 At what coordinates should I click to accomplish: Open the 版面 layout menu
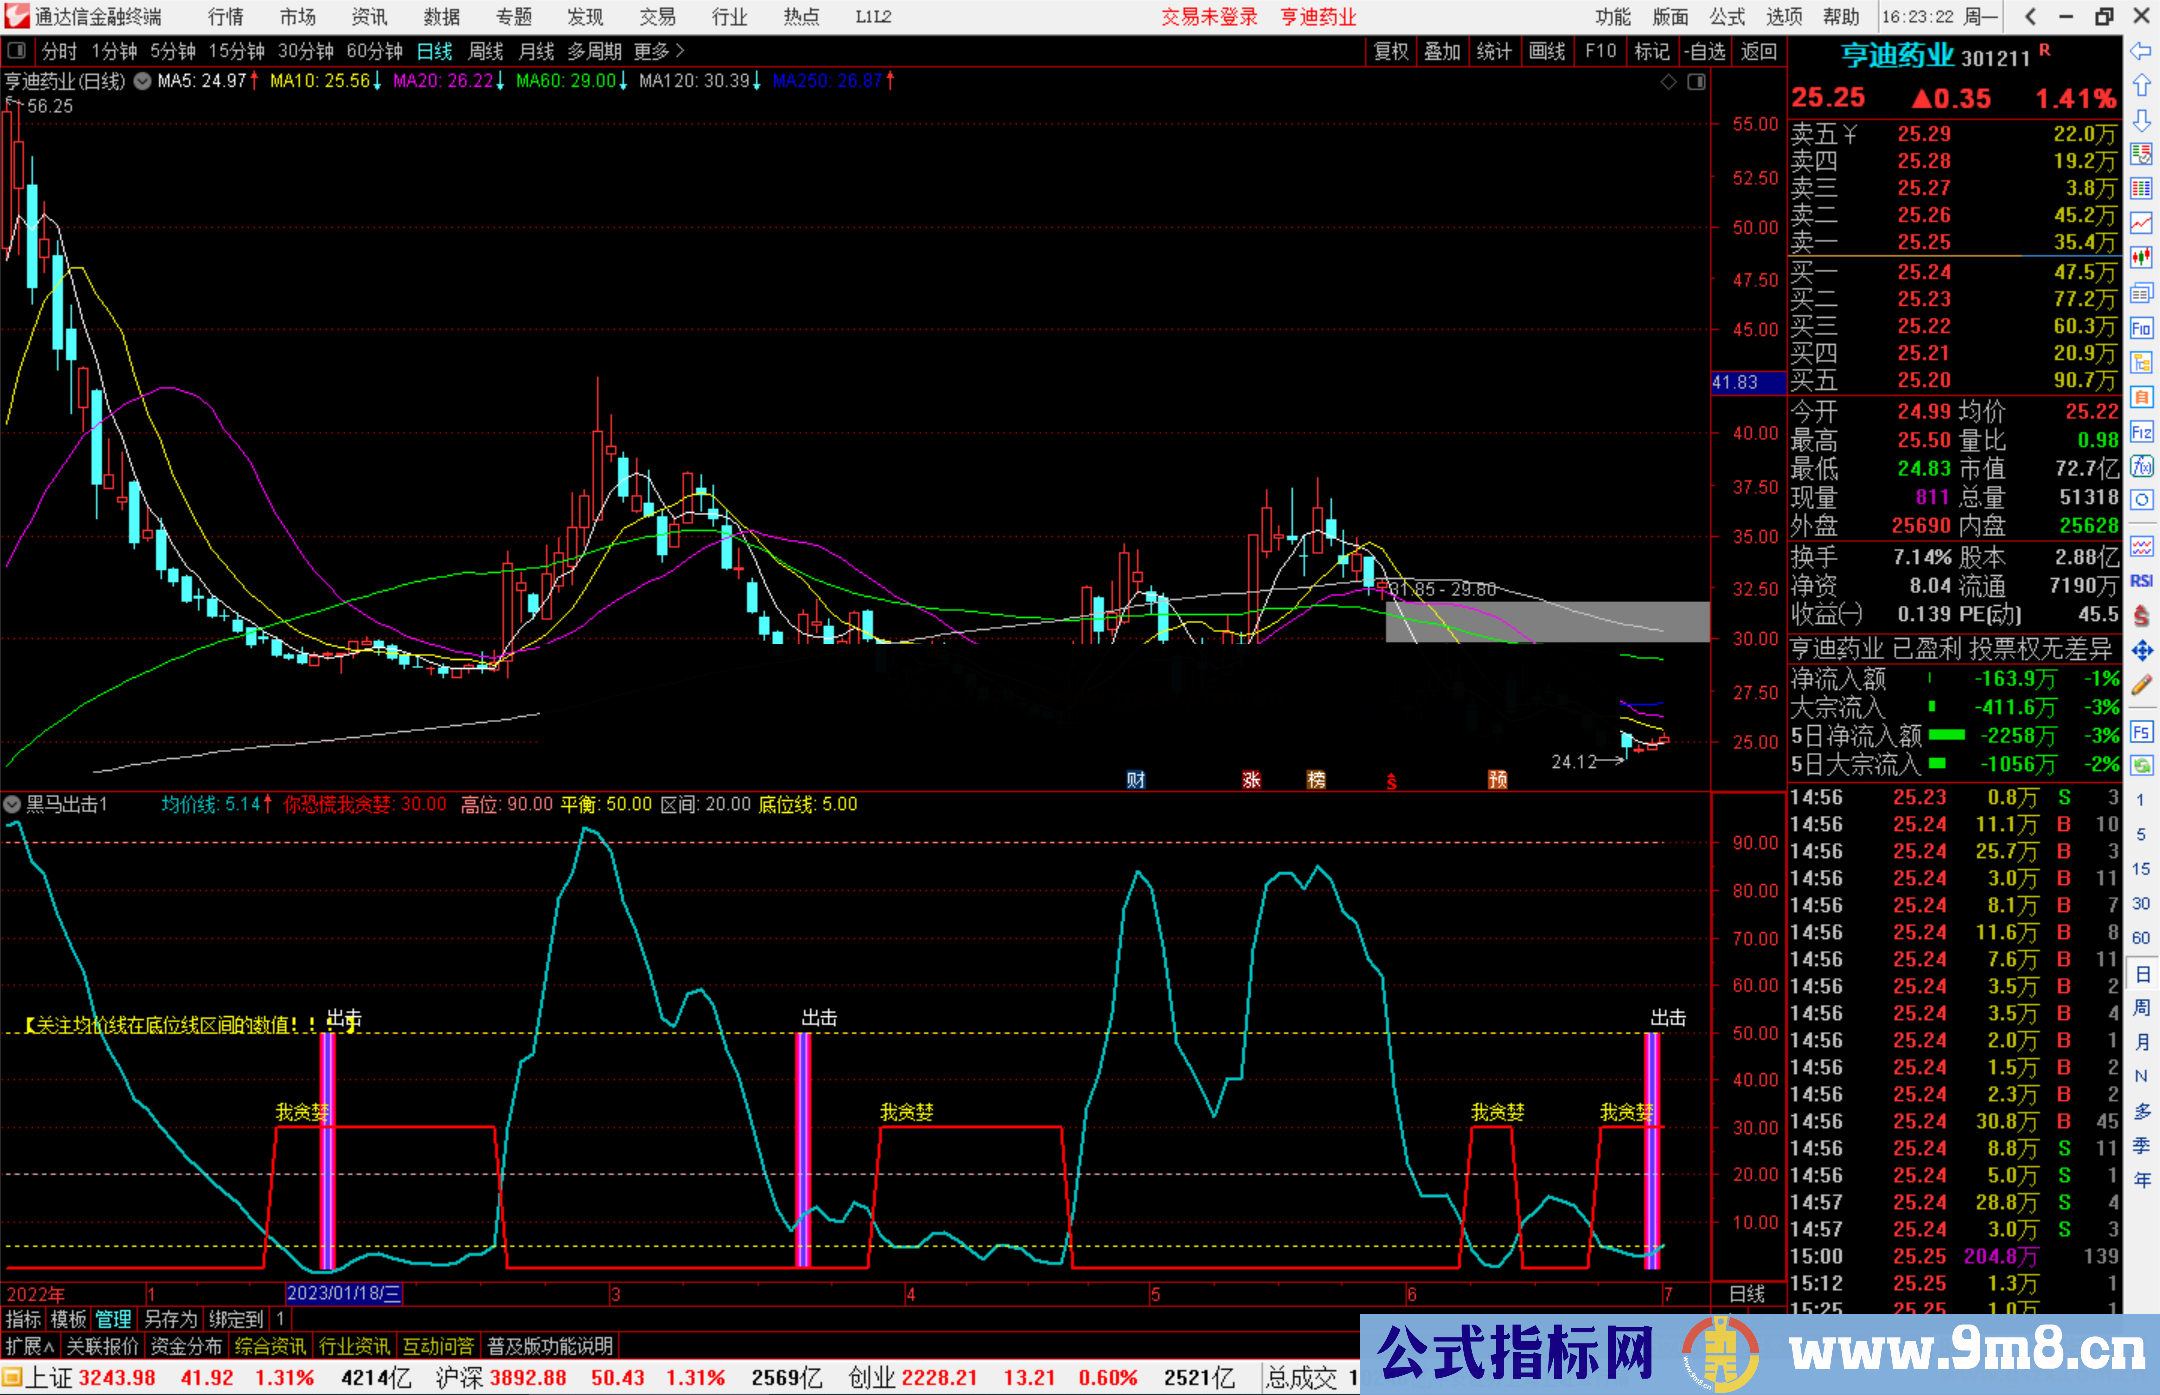click(x=1670, y=17)
